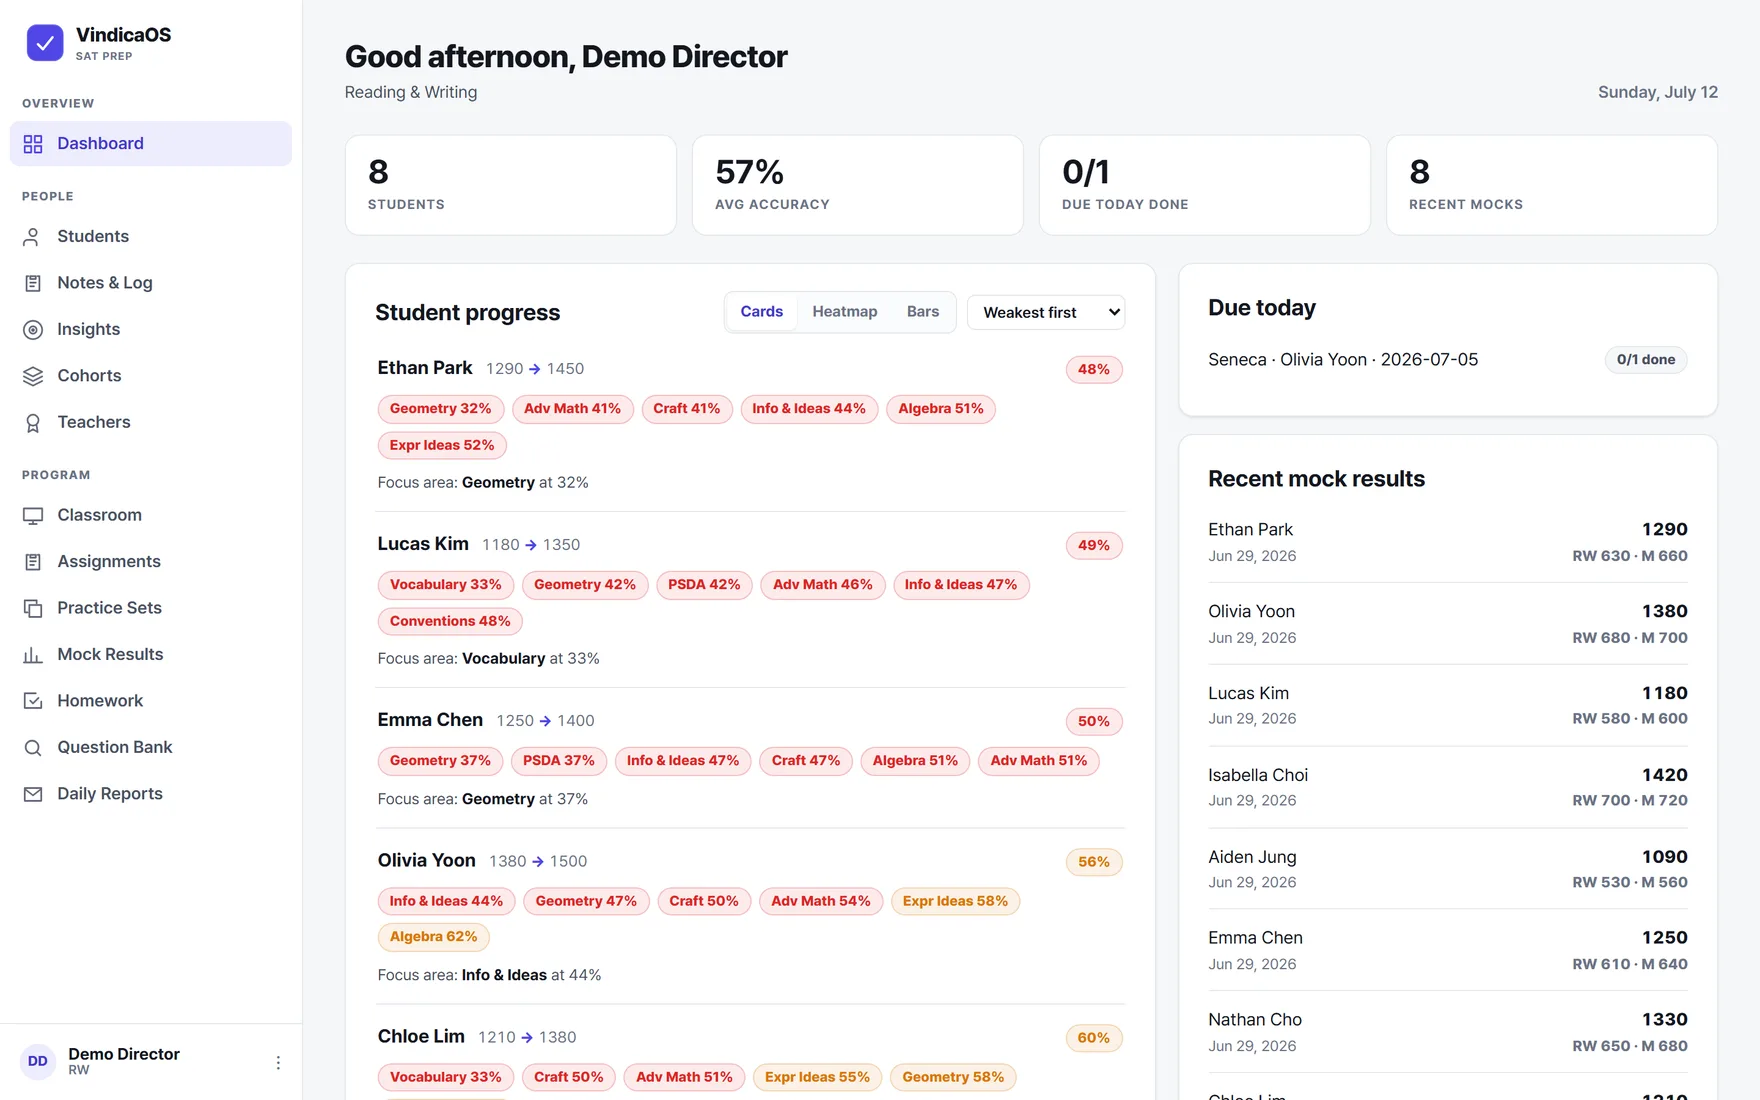This screenshot has height=1100, width=1760.
Task: Click the Teachers award icon
Action: coord(33,423)
